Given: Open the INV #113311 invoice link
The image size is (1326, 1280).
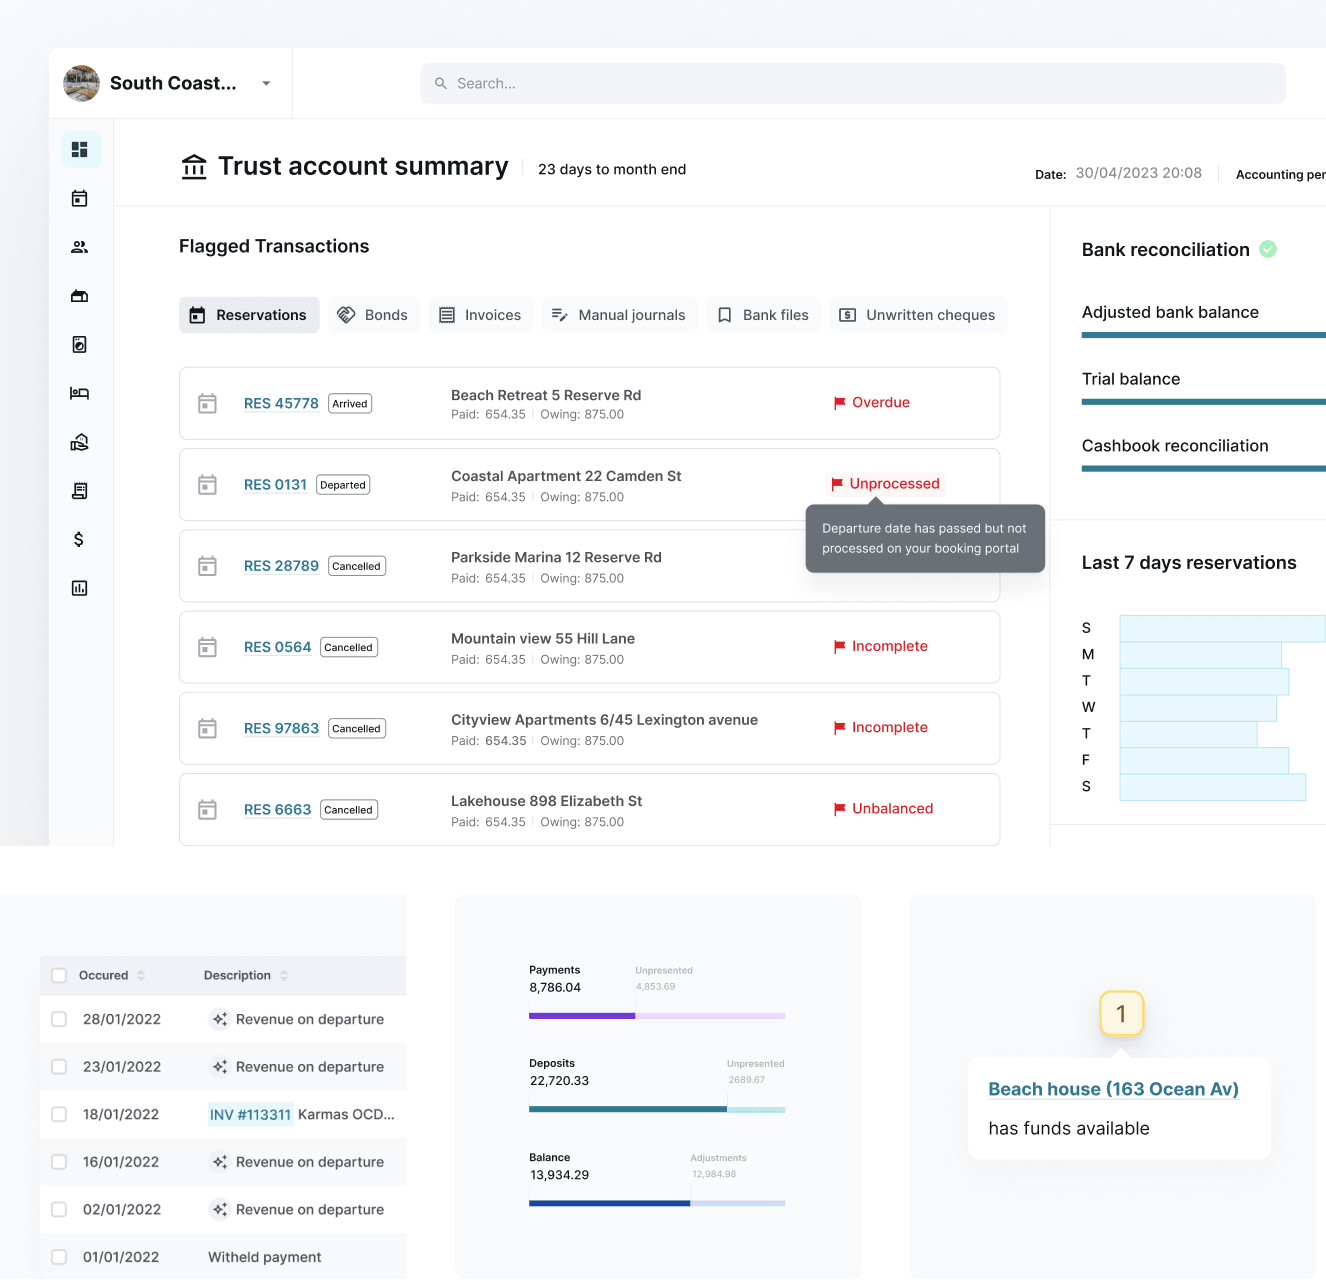Looking at the screenshot, I should pyautogui.click(x=250, y=1114).
